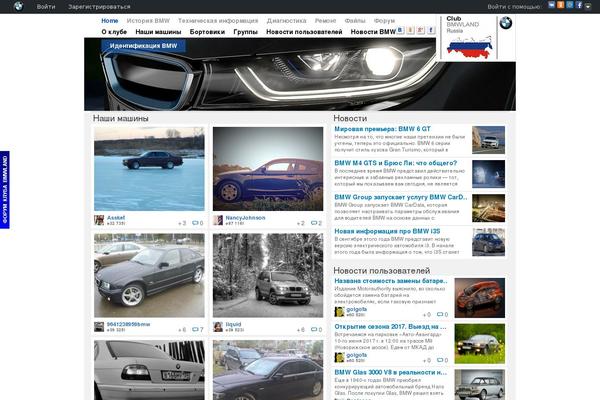Viewport: 600px width, 400px height.
Task: Open the Asskel user avatar
Action: coord(99,220)
